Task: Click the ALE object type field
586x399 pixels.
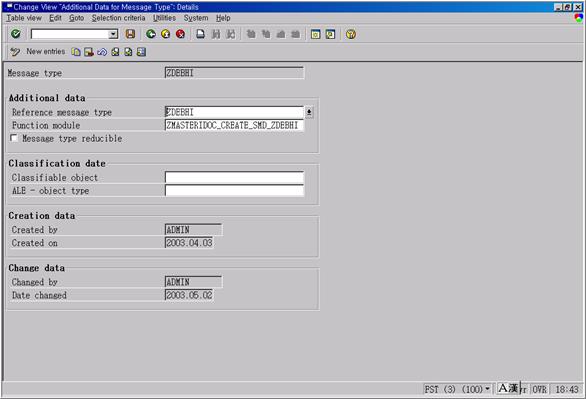Action: [x=234, y=191]
